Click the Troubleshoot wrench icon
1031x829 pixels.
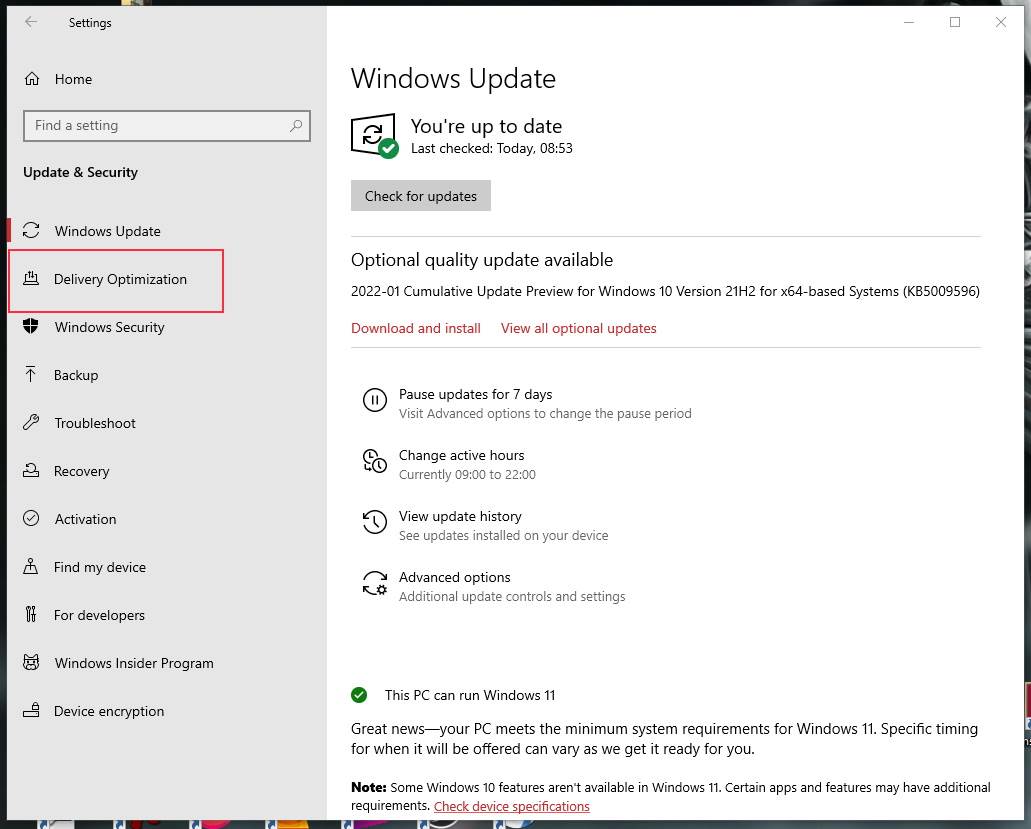(x=31, y=423)
